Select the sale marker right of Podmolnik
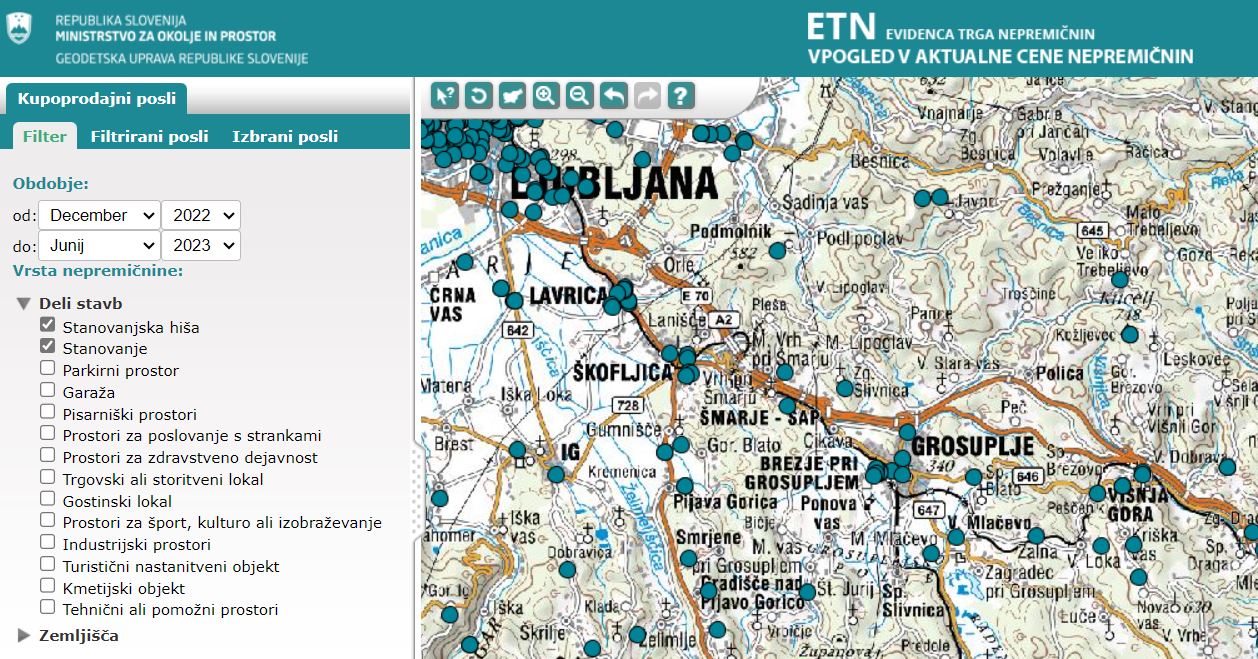 tap(777, 250)
